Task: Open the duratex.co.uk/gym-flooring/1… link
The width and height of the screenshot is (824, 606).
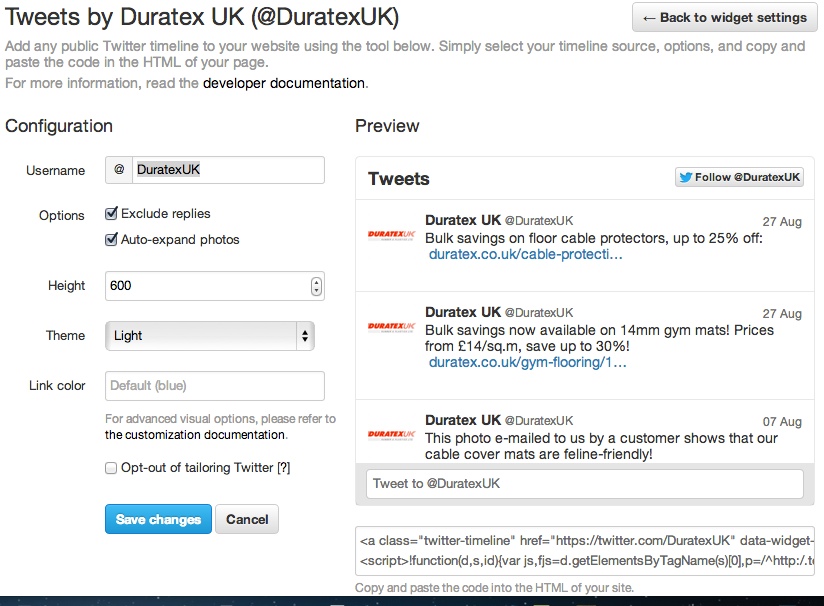Action: (x=528, y=362)
